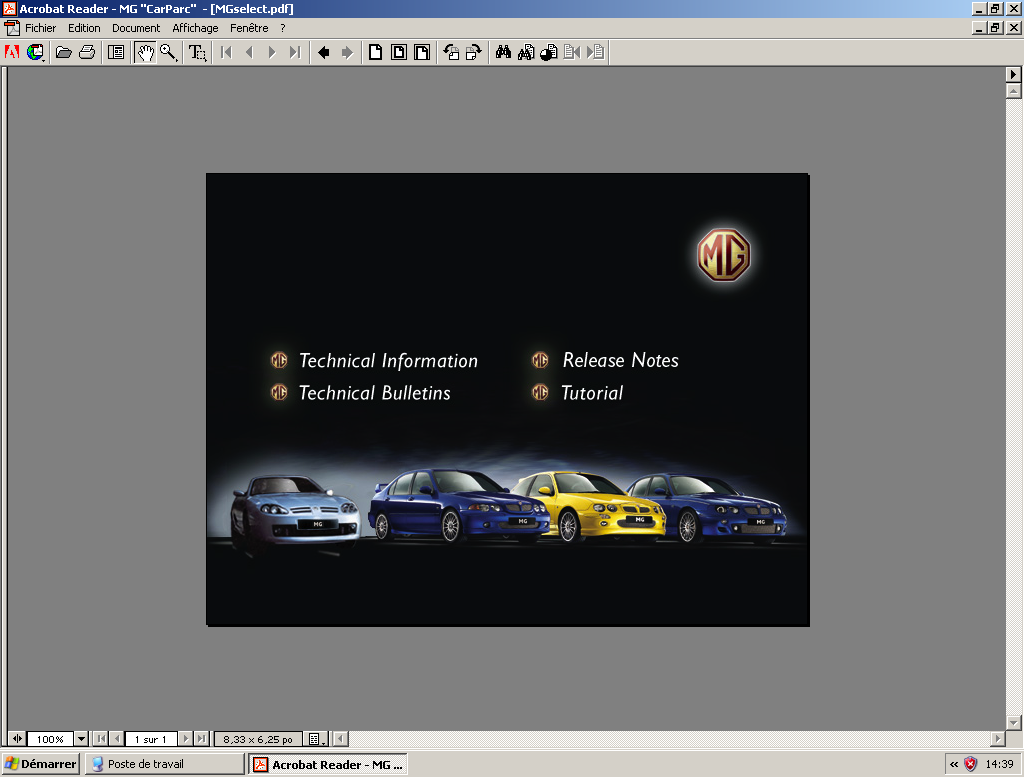Screen dimensions: 1024x777
Task: Open the Technical Information link
Action: pyautogui.click(x=389, y=360)
